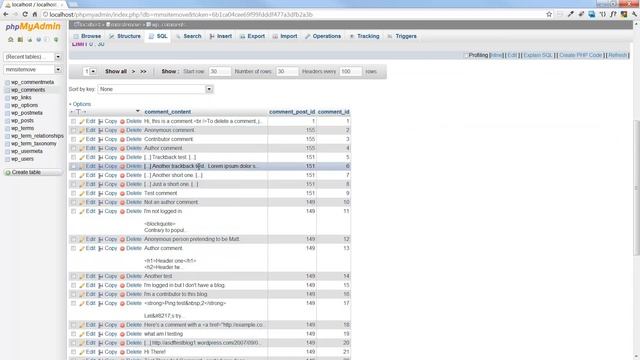Sort by comment_id column header
Screen dimensions: 640x360
click(333, 112)
